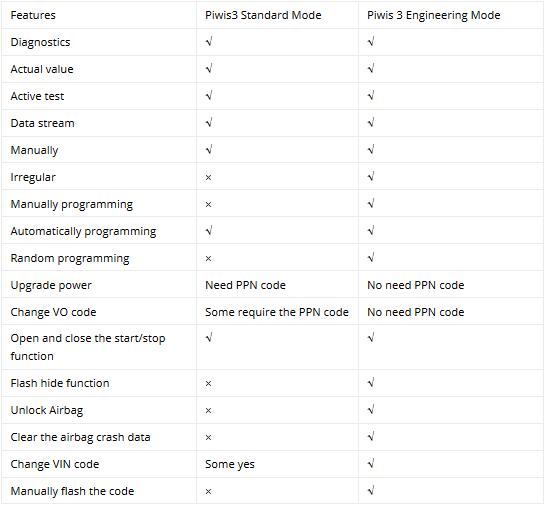Click the Automatically programming row label

pos(83,231)
